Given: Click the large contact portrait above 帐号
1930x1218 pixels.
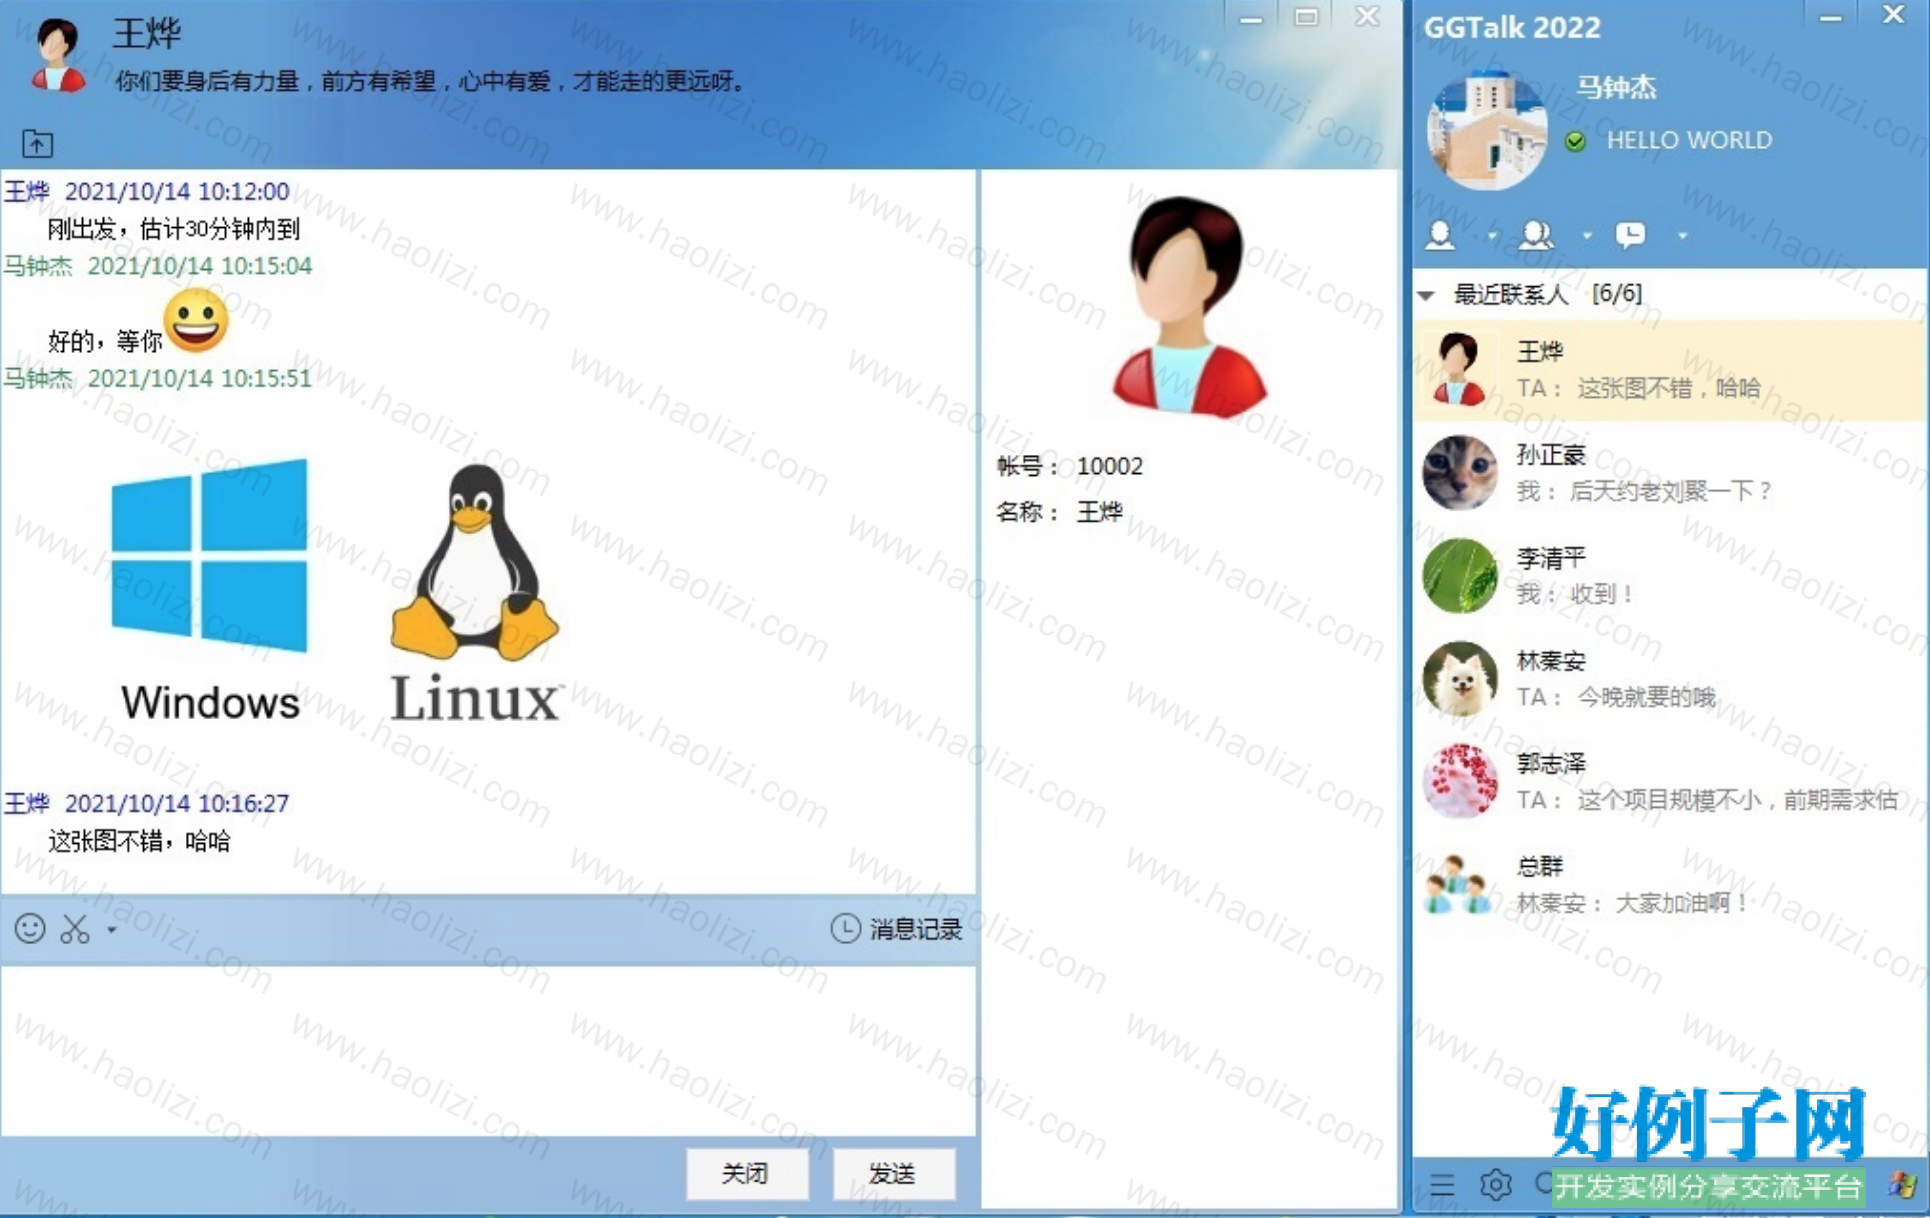Looking at the screenshot, I should coord(1189,305).
